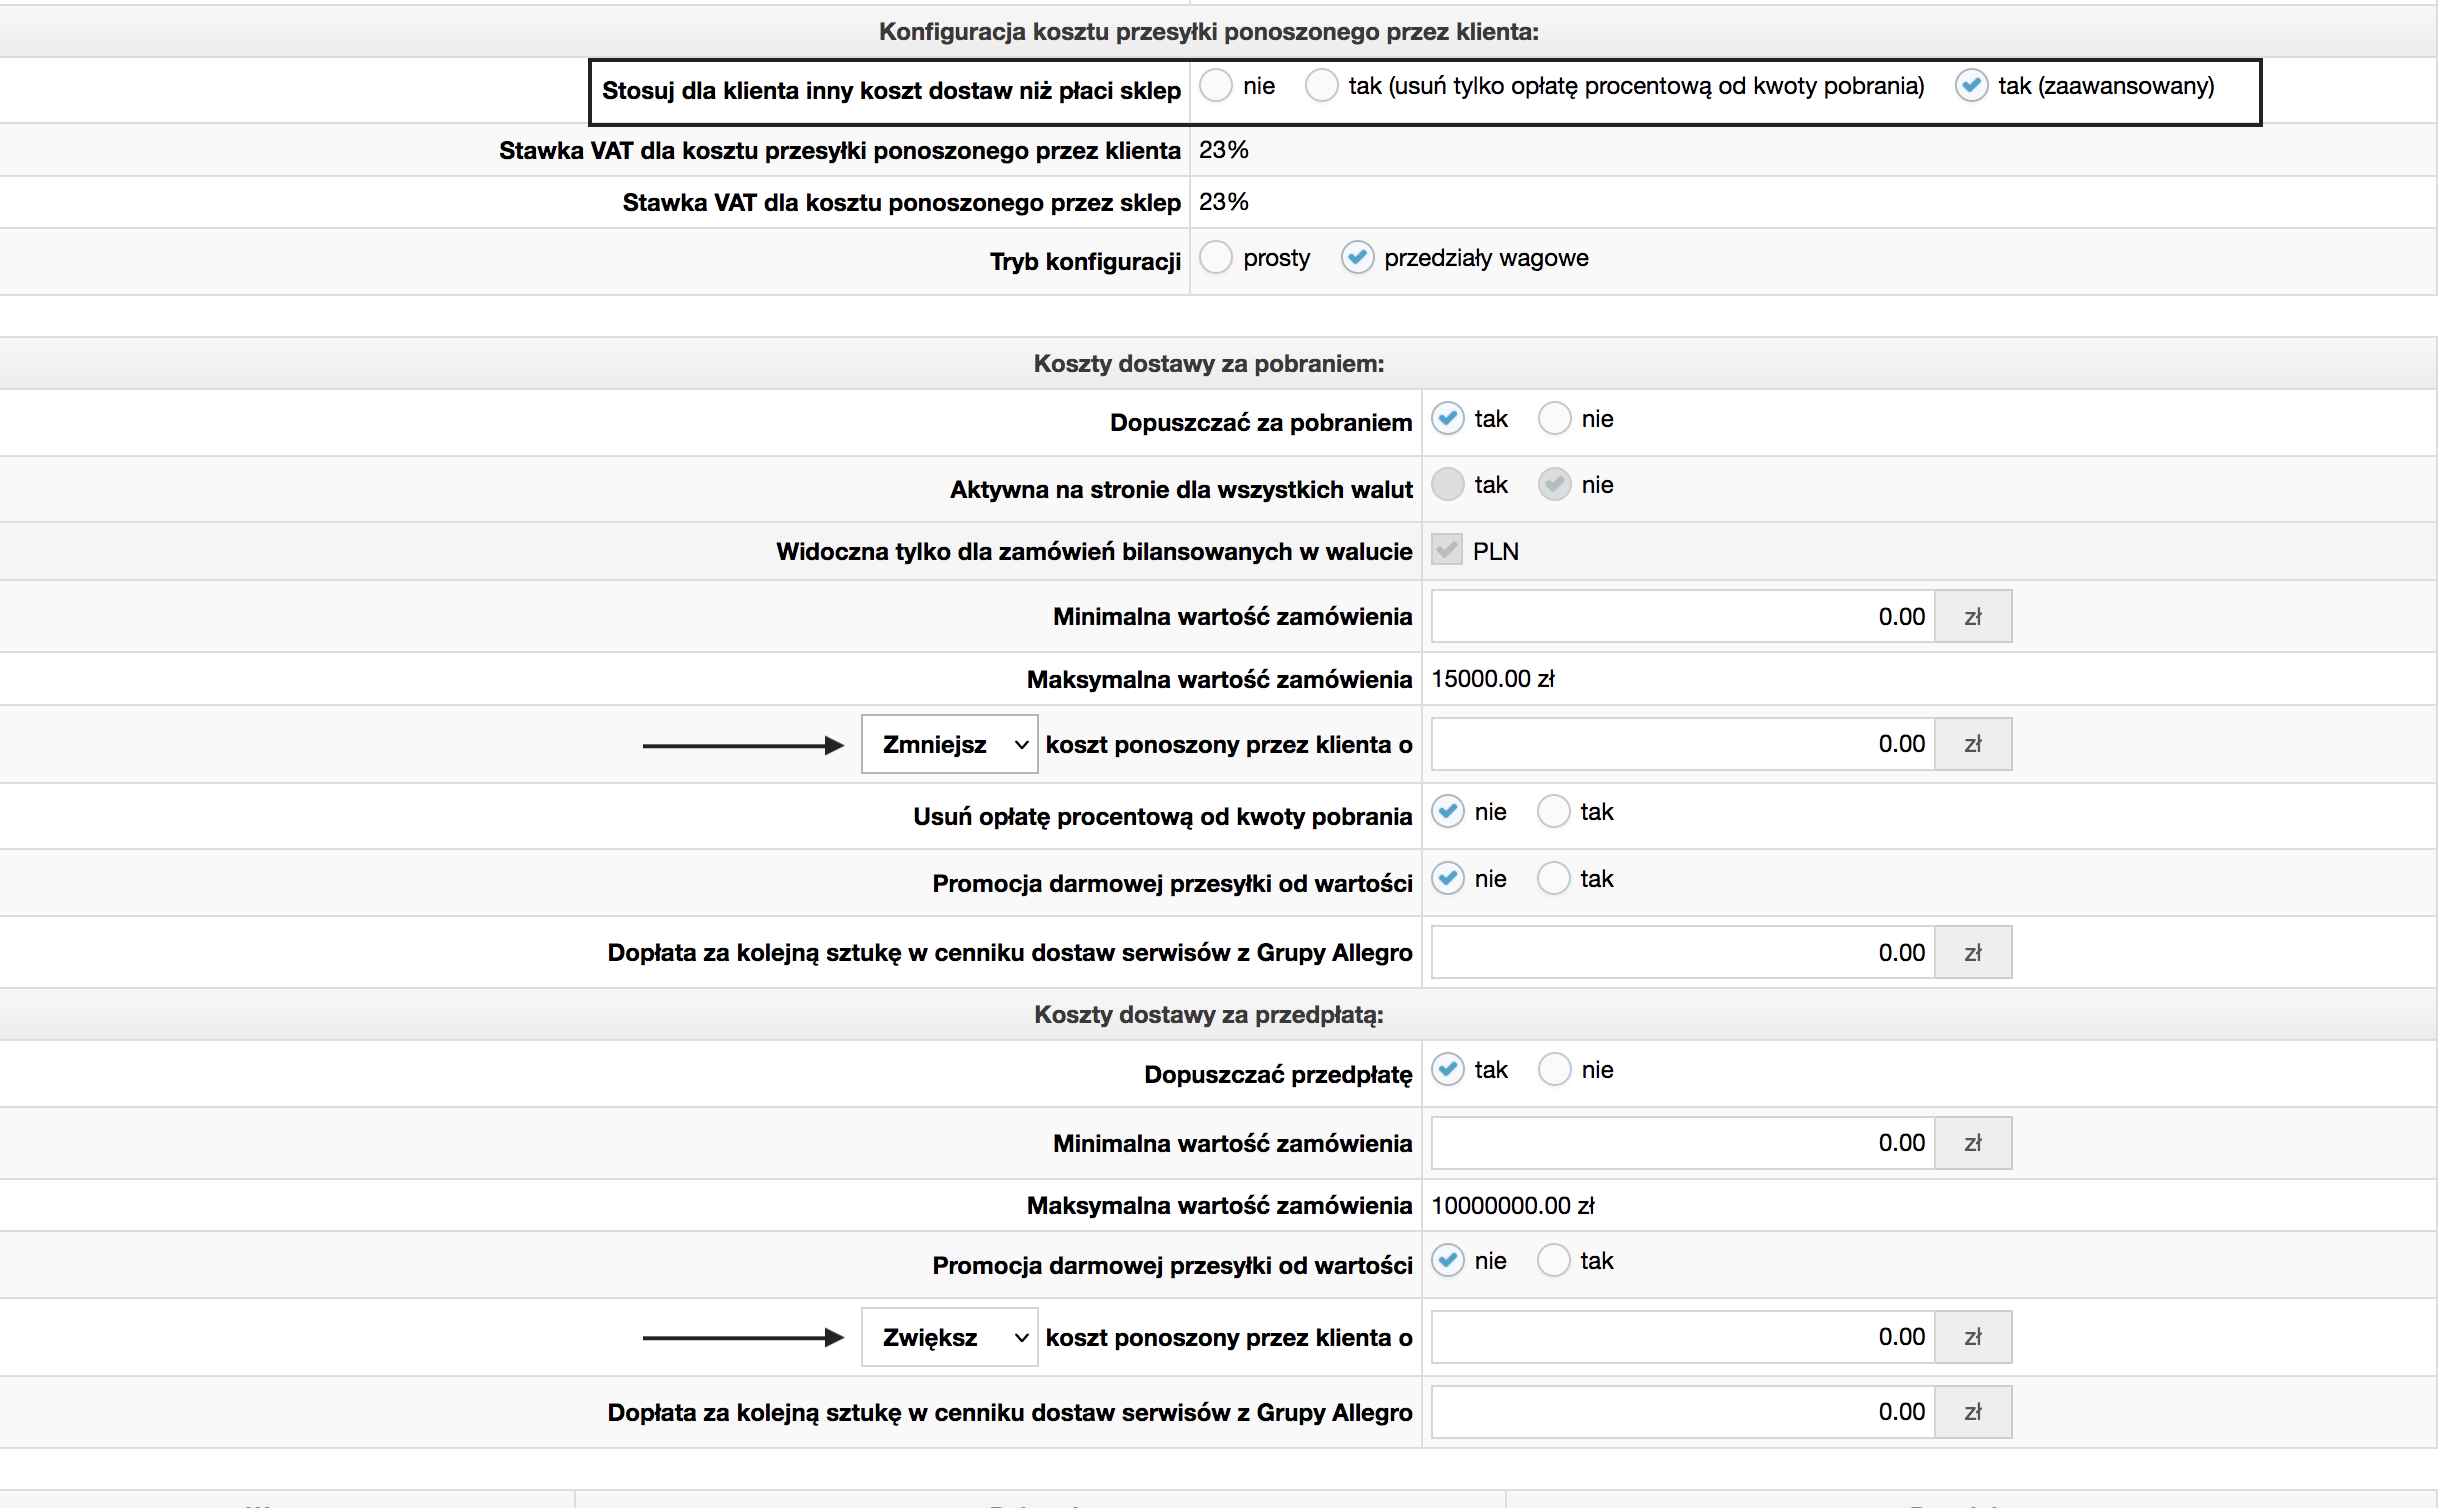Set 'Dopuszczać za pobraniem' to nie
This screenshot has height=1508, width=2450.
[x=1554, y=419]
